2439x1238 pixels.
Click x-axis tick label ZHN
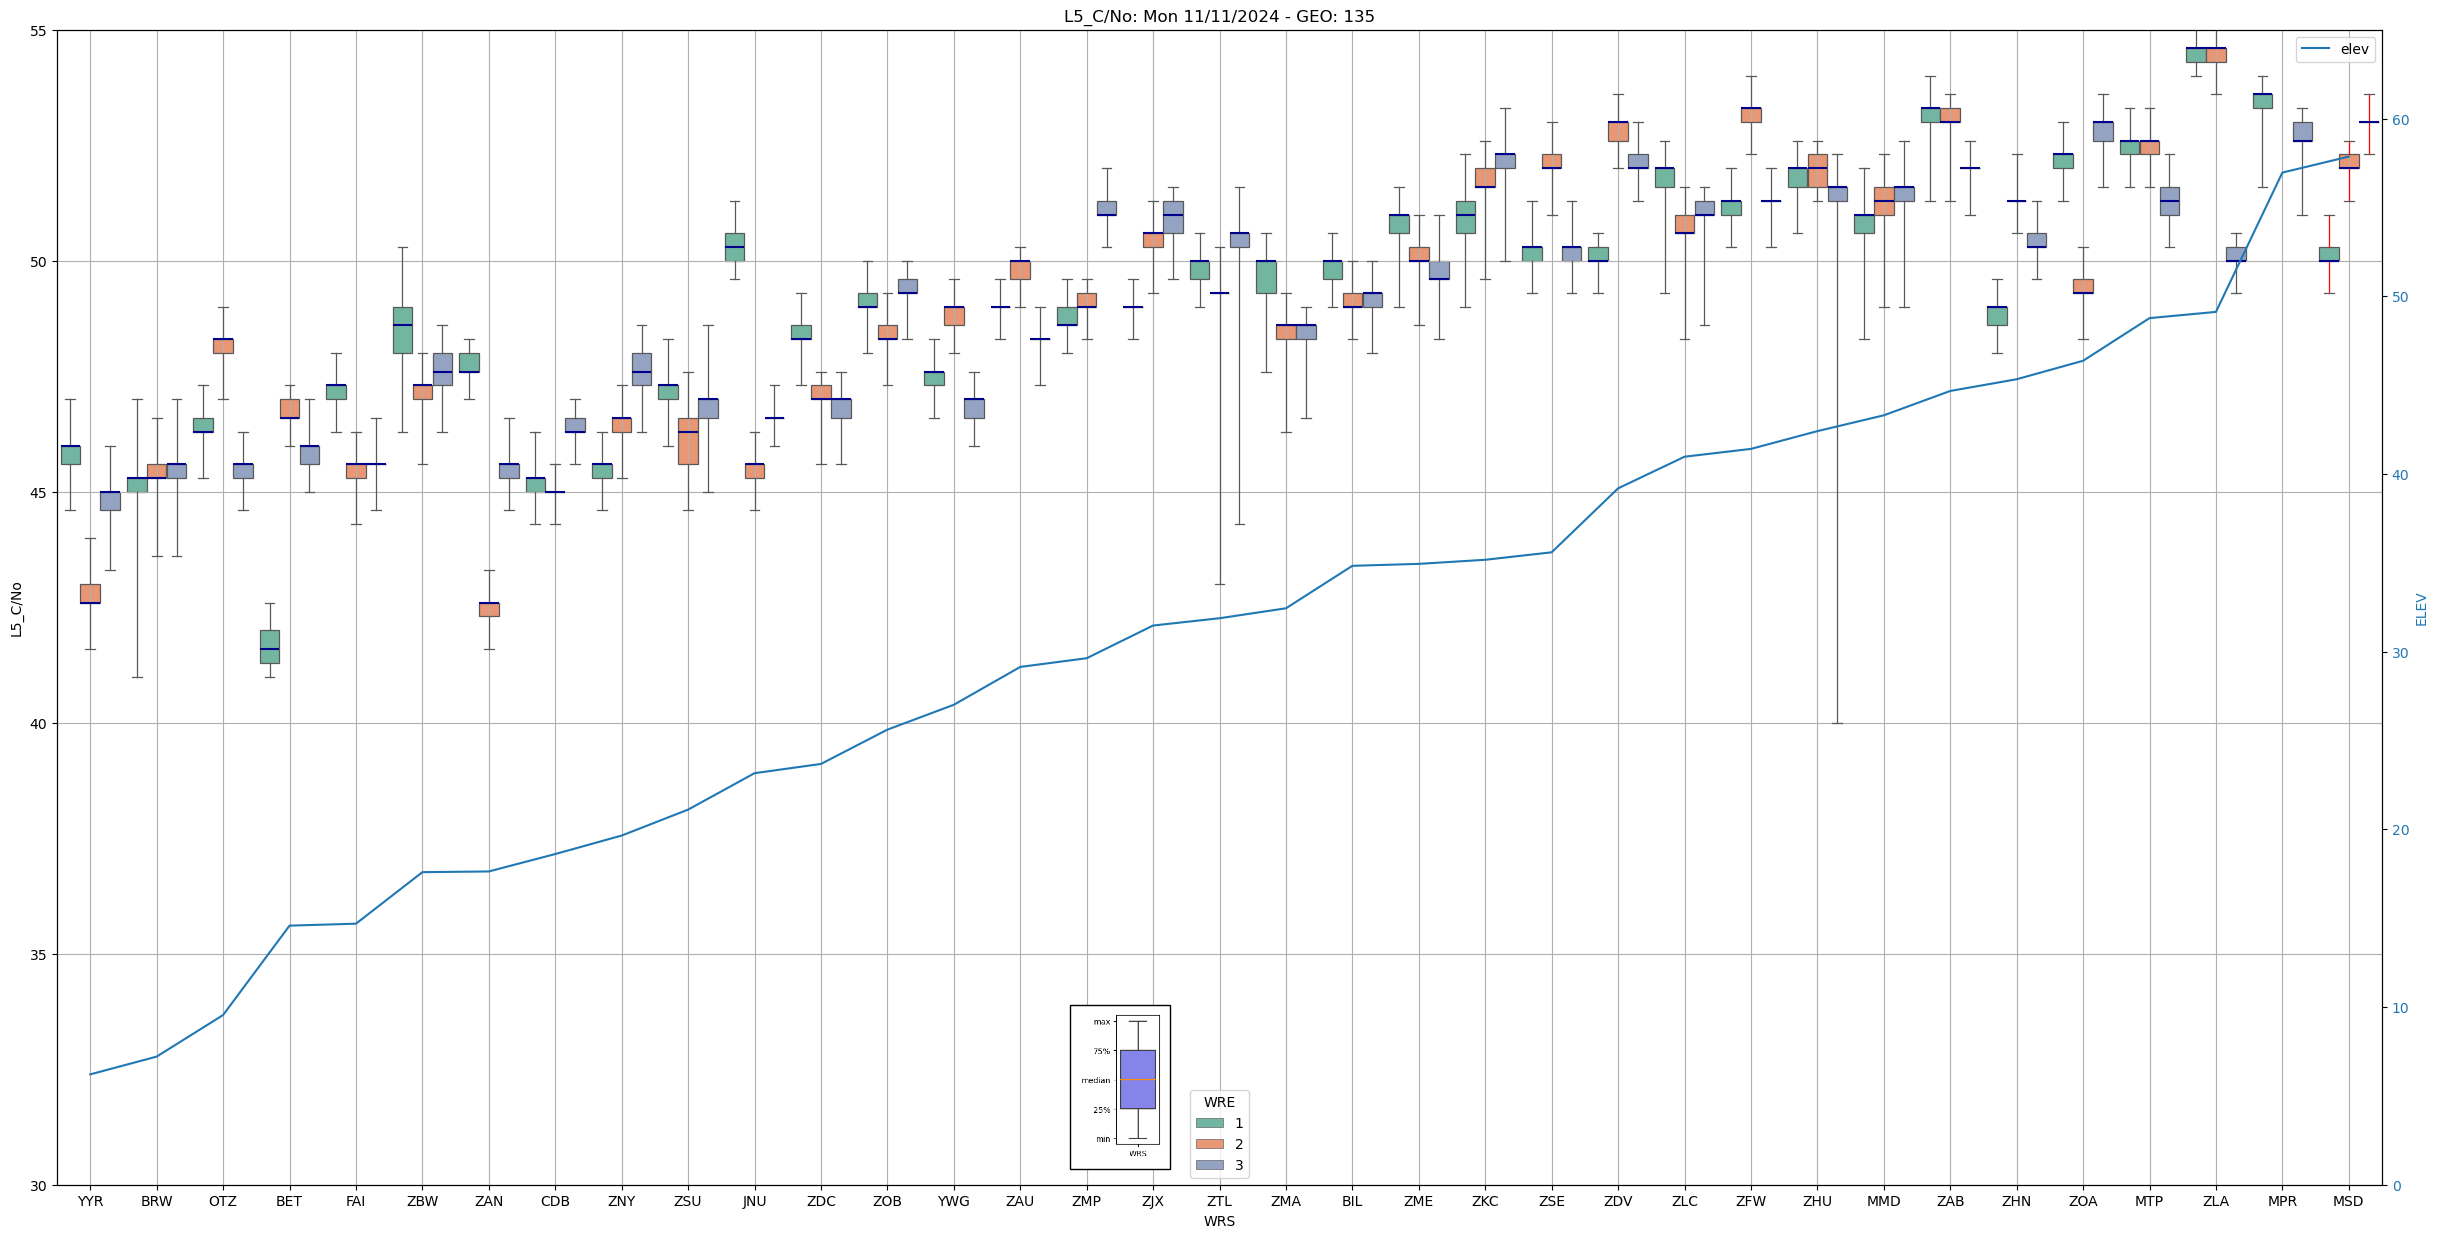(2017, 1201)
